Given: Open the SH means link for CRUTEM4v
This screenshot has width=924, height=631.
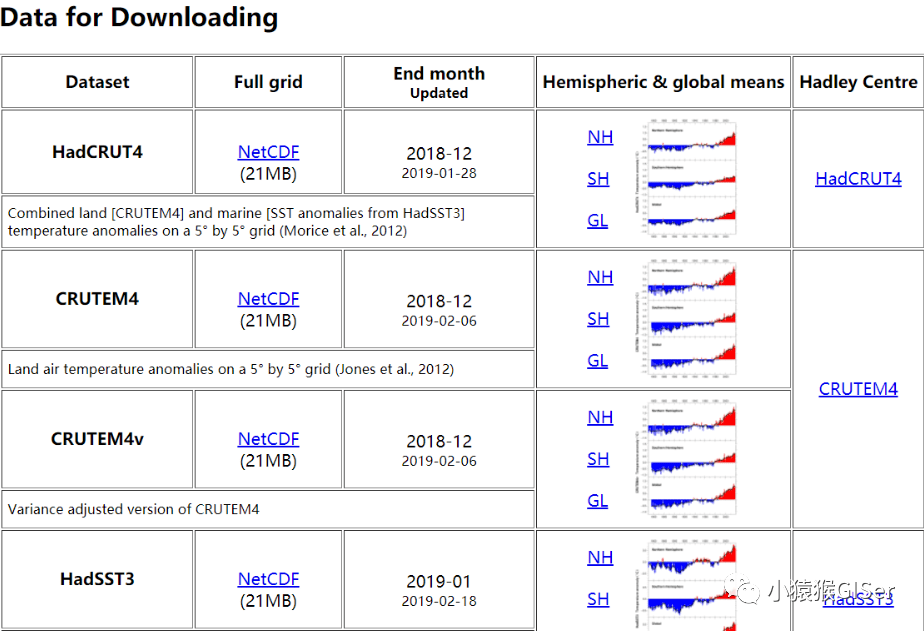Looking at the screenshot, I should pyautogui.click(x=598, y=459).
